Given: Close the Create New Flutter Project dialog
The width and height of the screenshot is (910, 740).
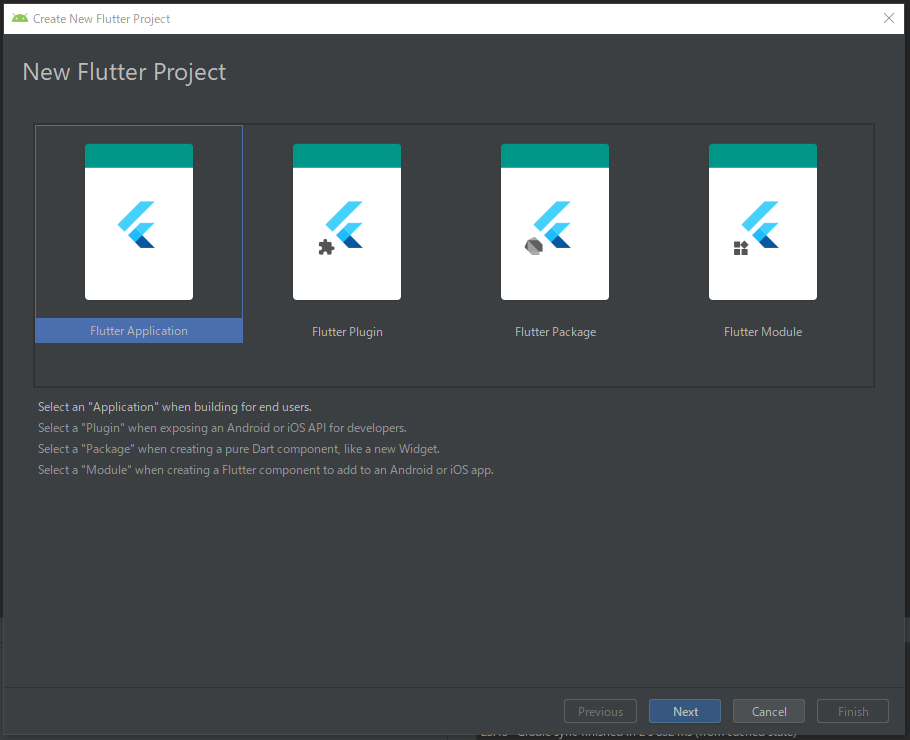Looking at the screenshot, I should [x=889, y=19].
